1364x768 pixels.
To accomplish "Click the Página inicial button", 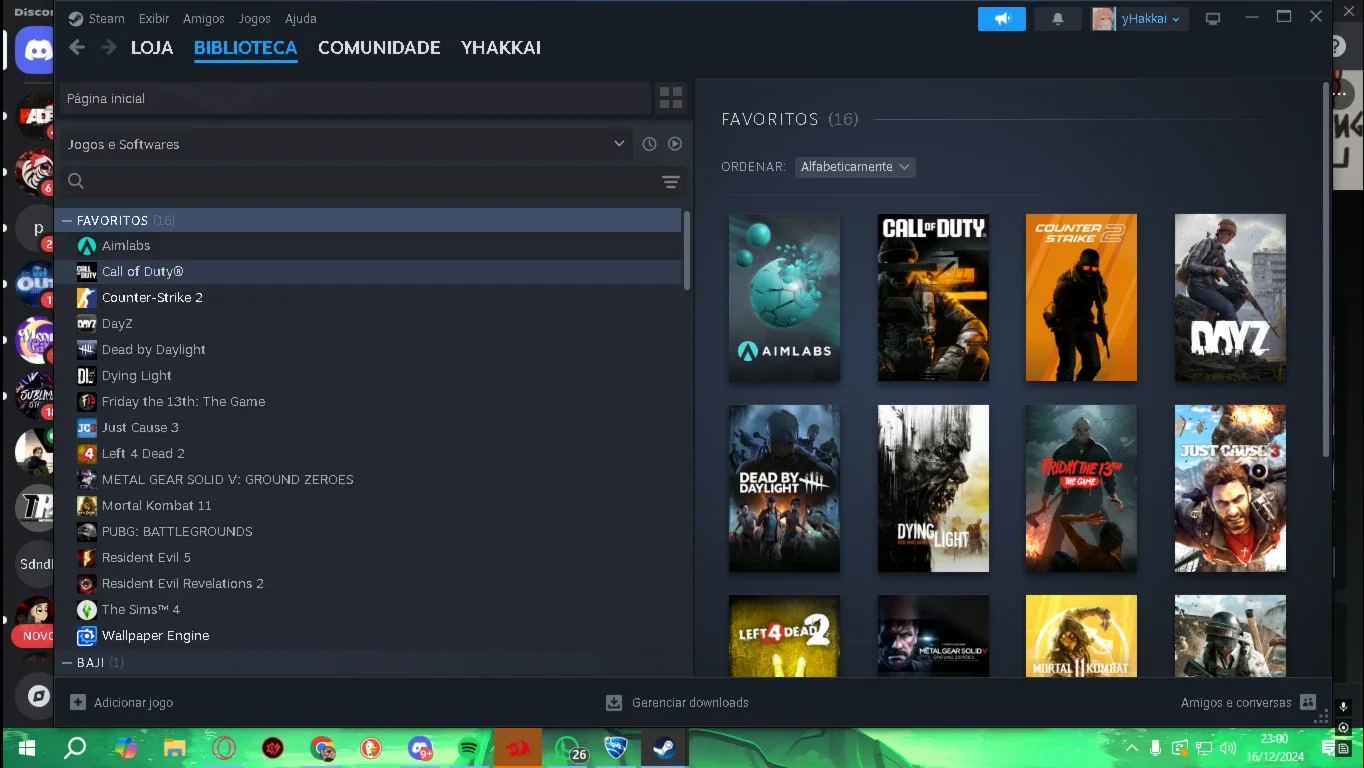I will (x=355, y=98).
